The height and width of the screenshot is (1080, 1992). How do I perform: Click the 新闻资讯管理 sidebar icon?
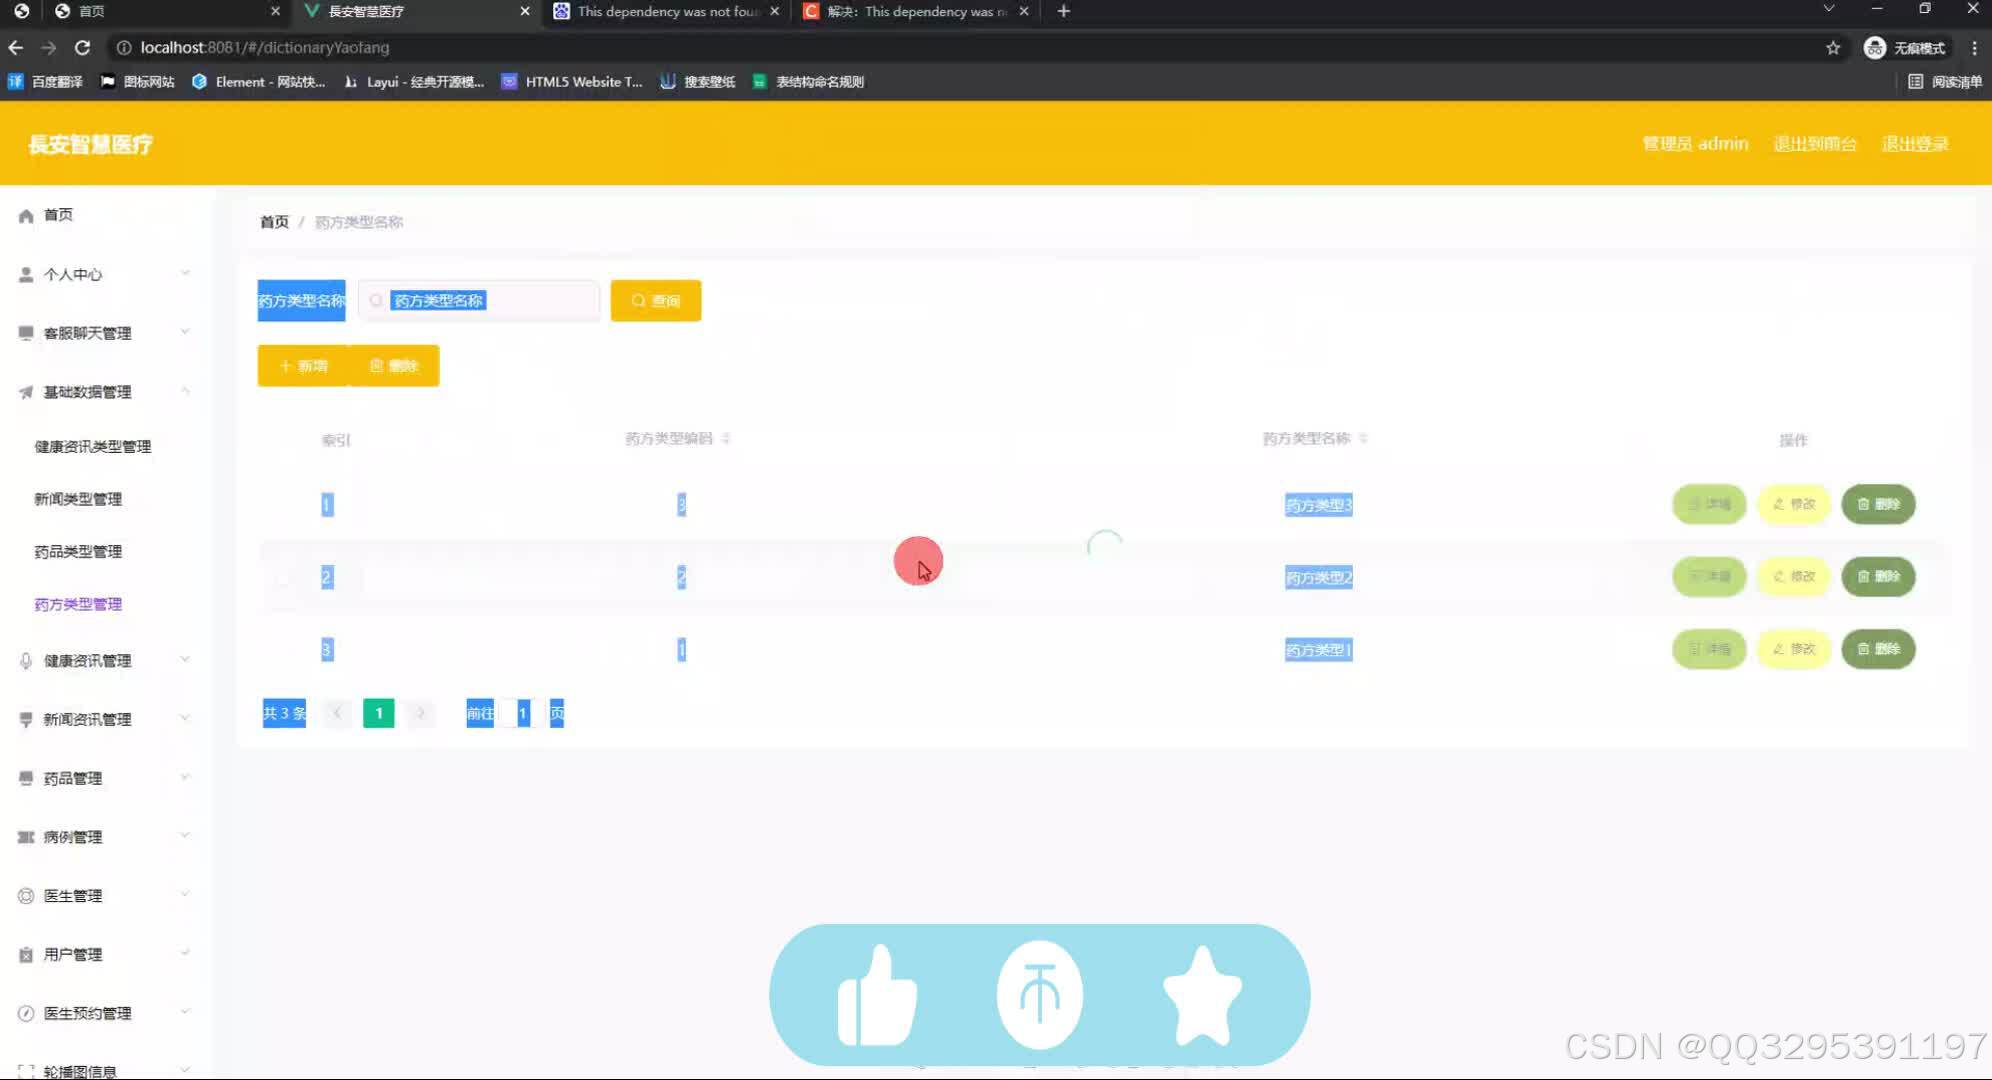pos(26,720)
